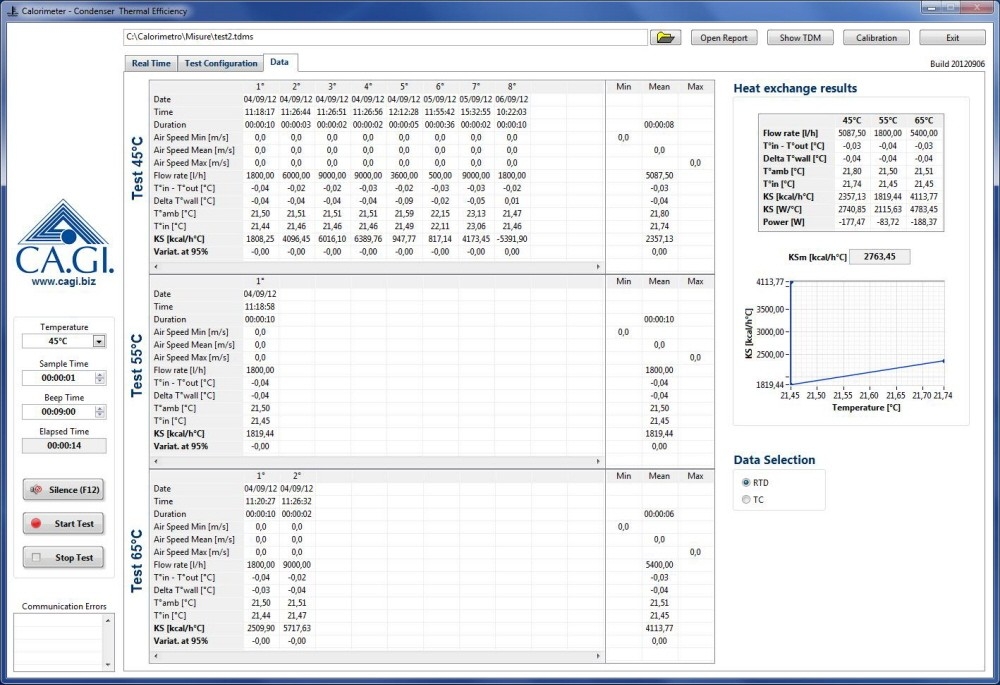
Task: Click flow rate 6000,00 in Test 45°C
Action: (x=296, y=175)
